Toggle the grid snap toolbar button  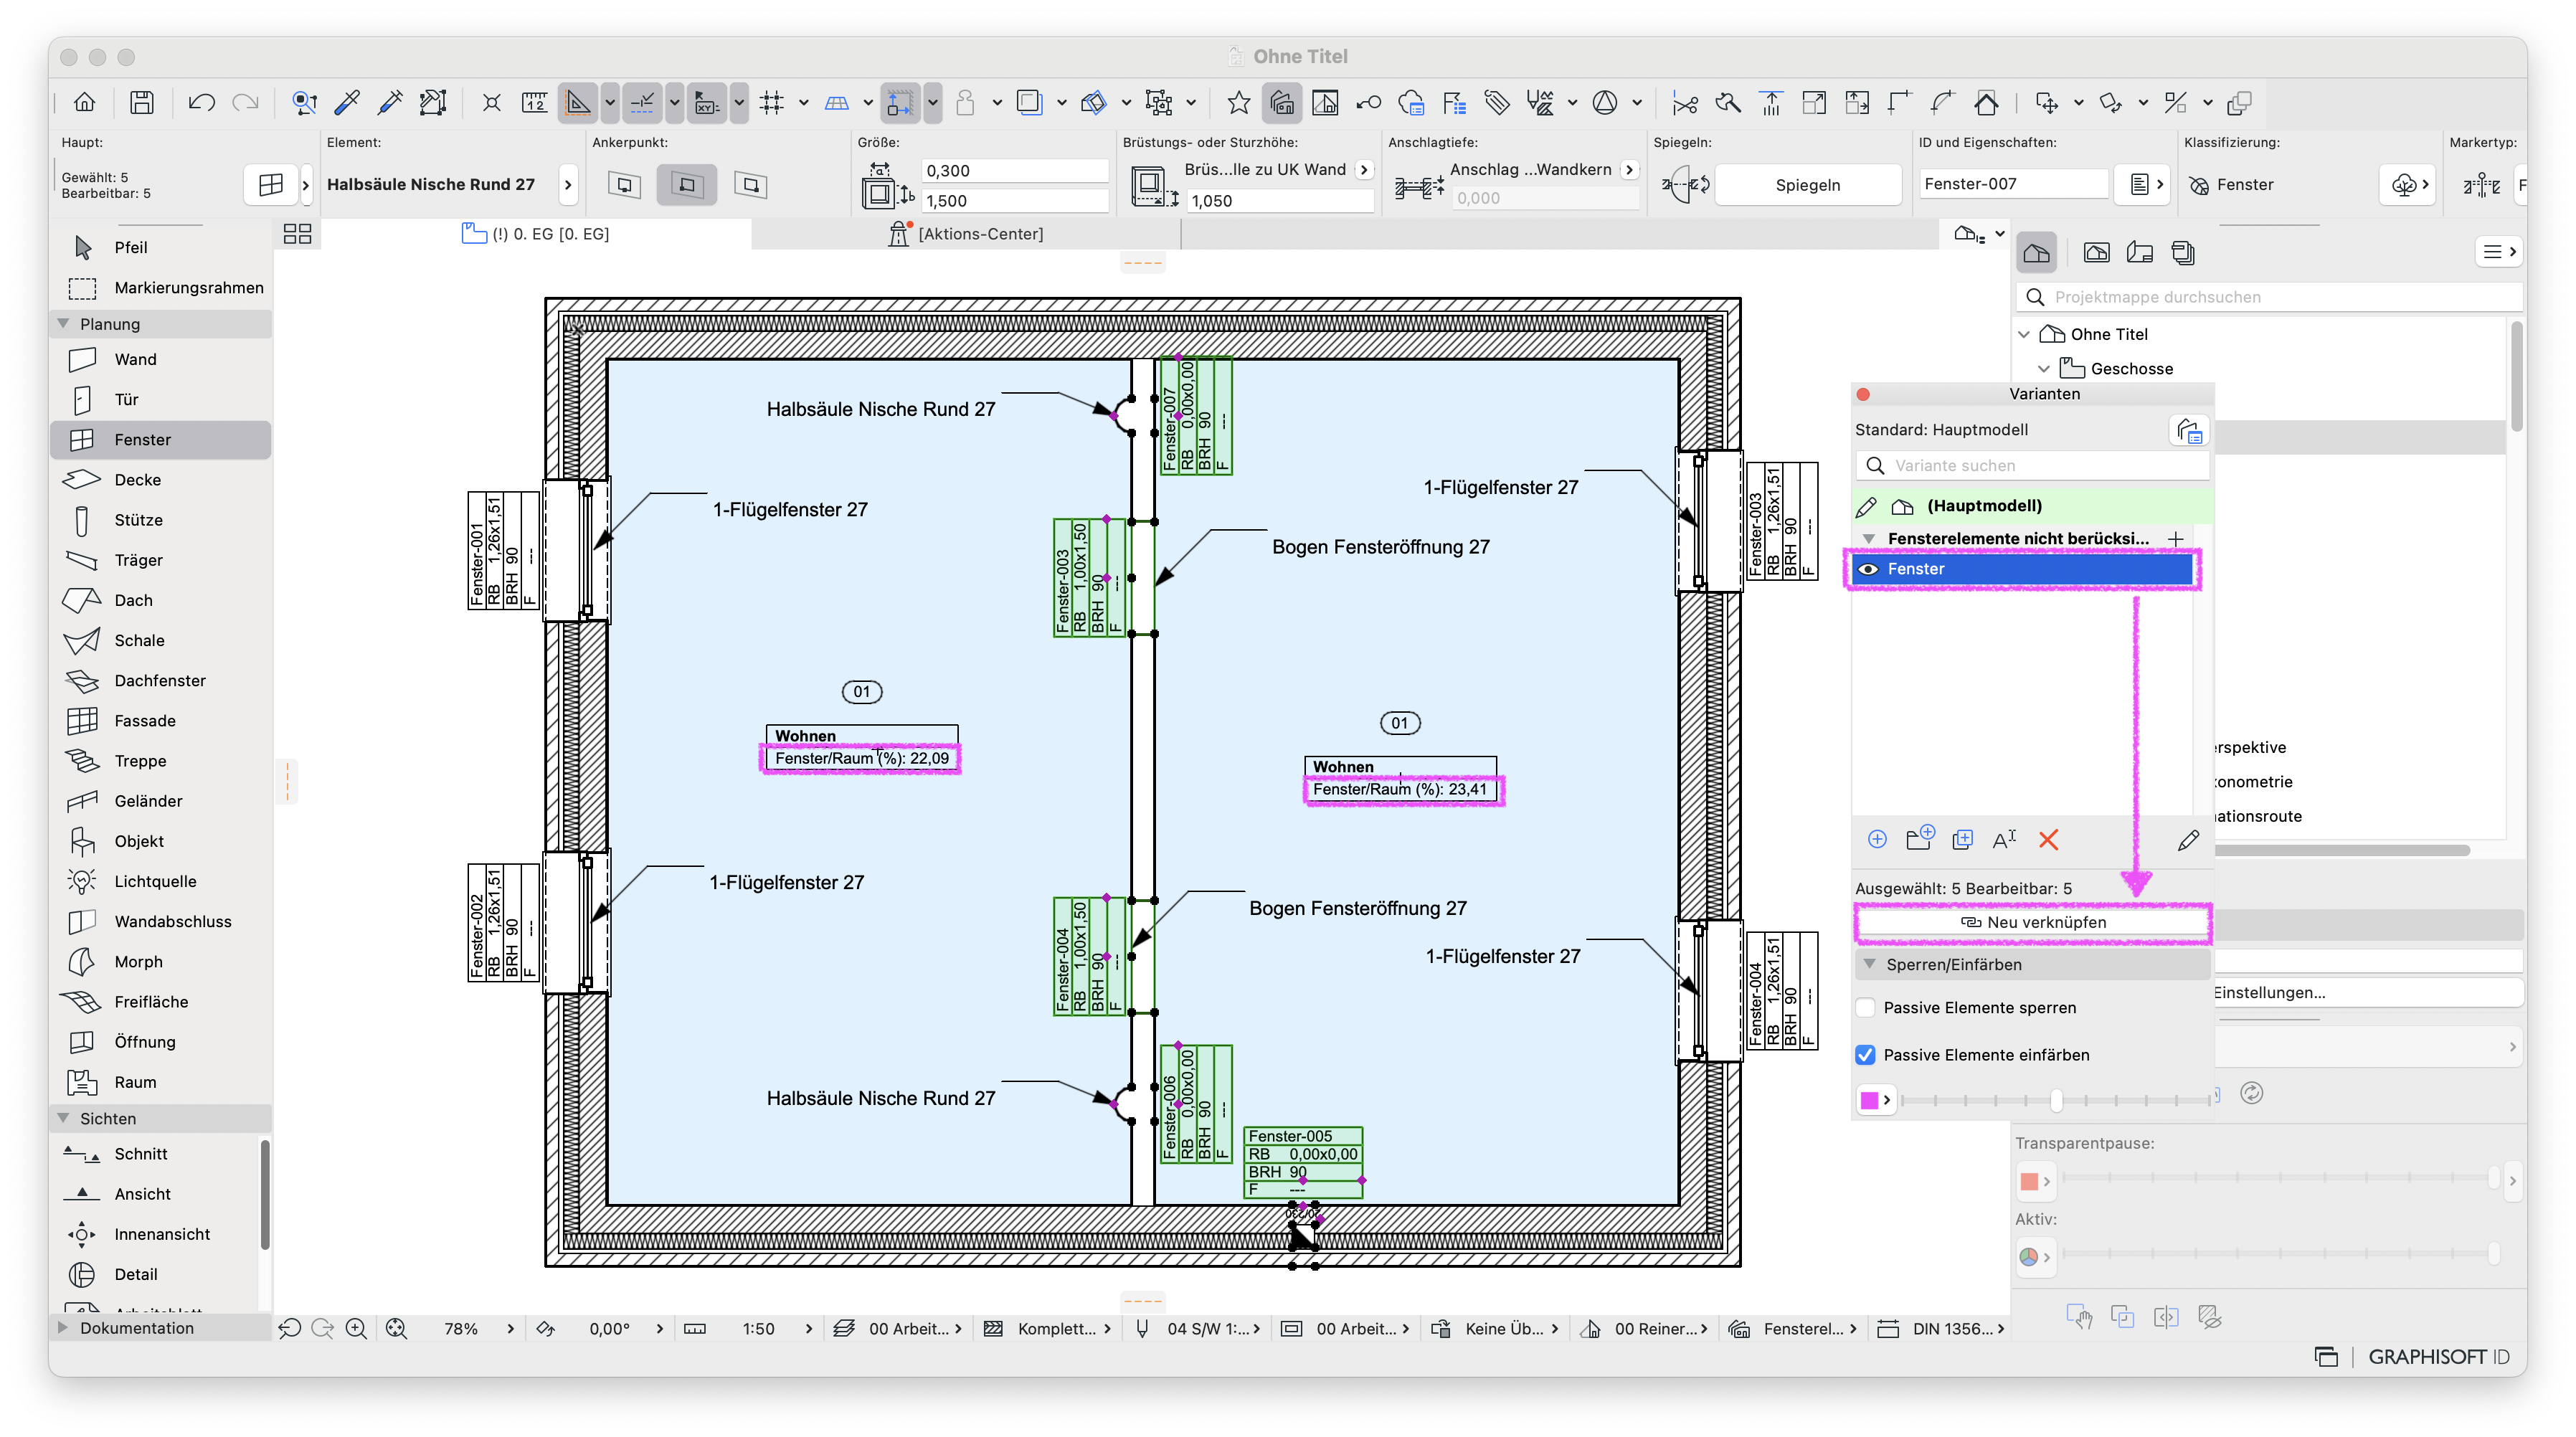point(771,102)
